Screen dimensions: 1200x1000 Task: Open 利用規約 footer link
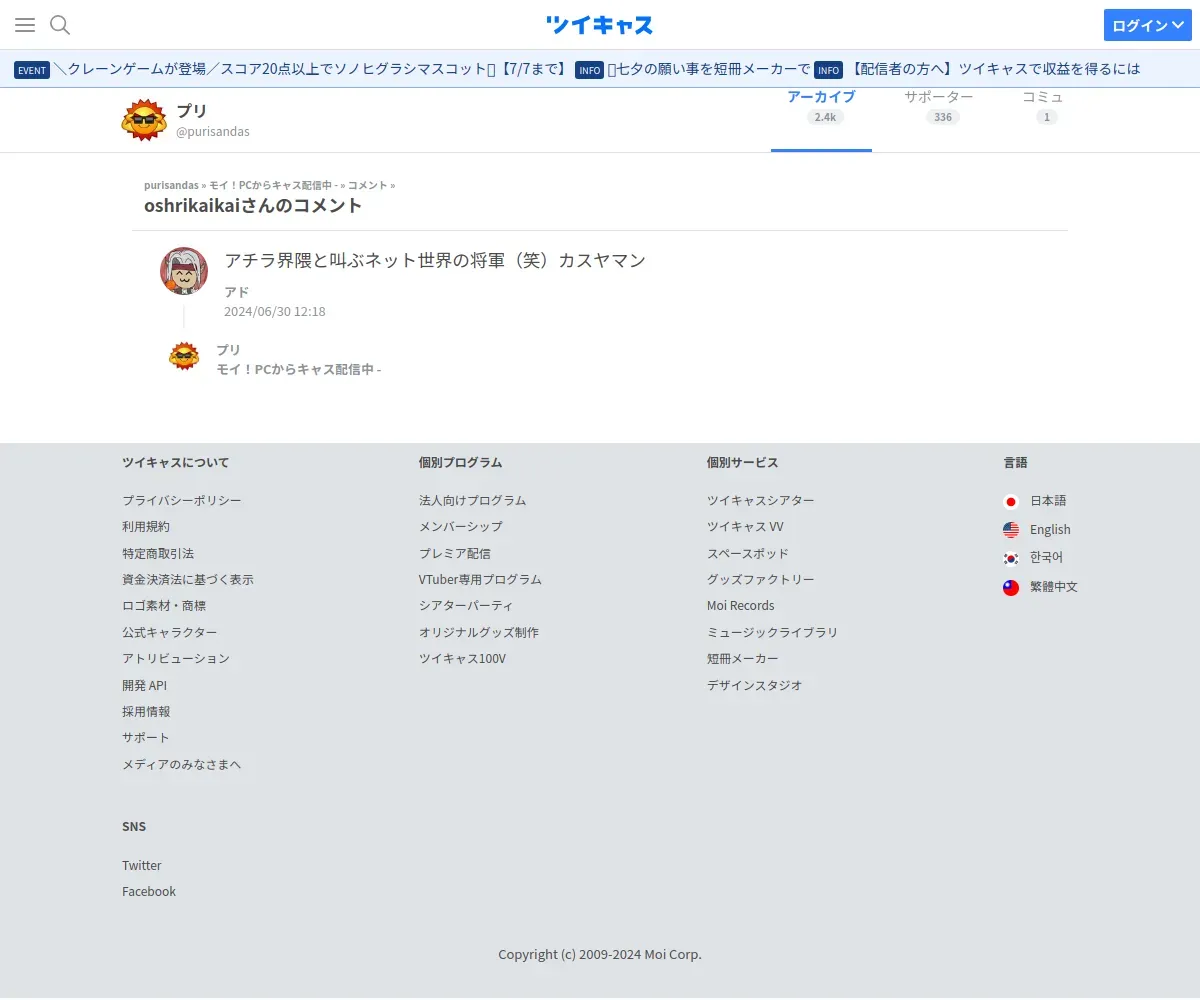pos(146,526)
